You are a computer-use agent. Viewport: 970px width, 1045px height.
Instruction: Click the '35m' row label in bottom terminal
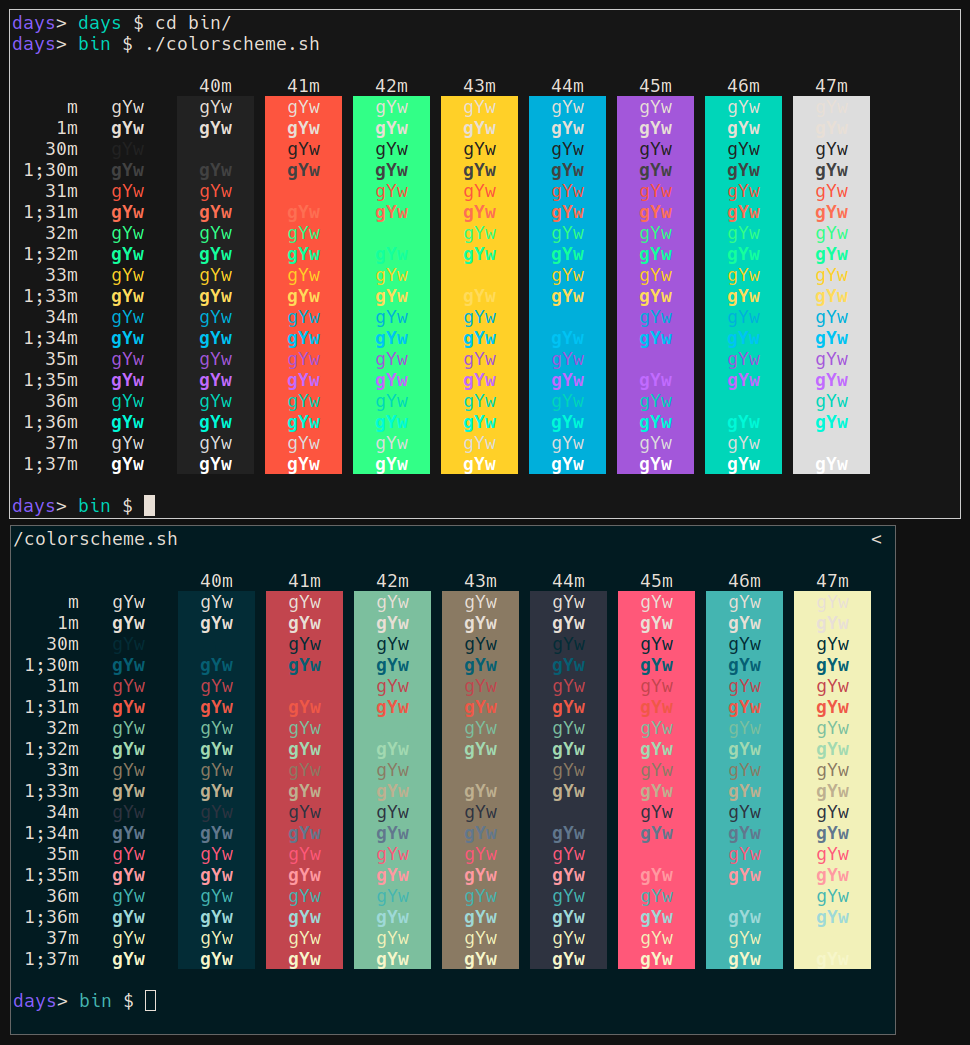pyautogui.click(x=63, y=854)
